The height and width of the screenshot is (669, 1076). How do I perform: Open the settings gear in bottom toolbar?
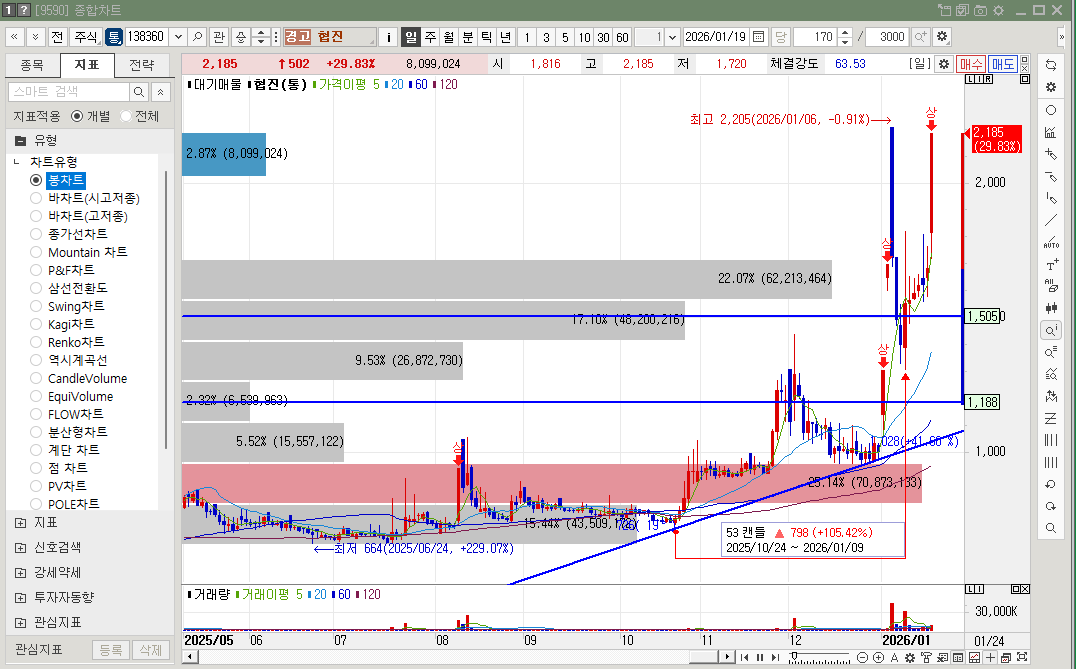tap(910, 657)
